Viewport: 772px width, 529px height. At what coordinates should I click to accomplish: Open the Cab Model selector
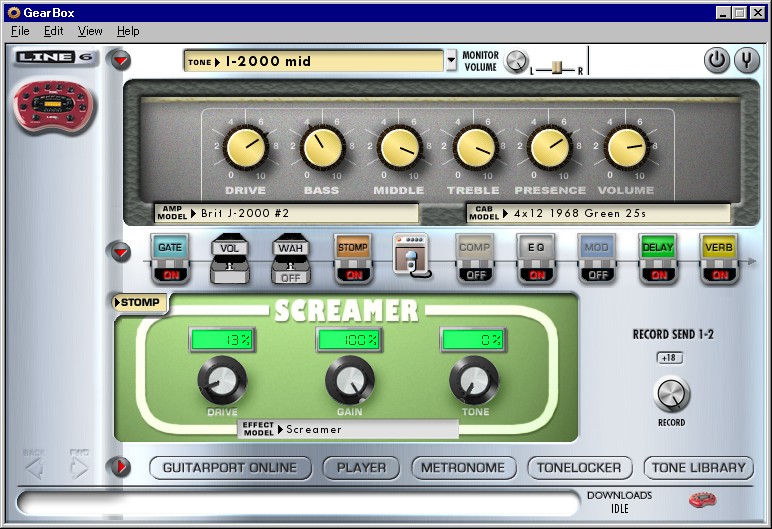(598, 213)
